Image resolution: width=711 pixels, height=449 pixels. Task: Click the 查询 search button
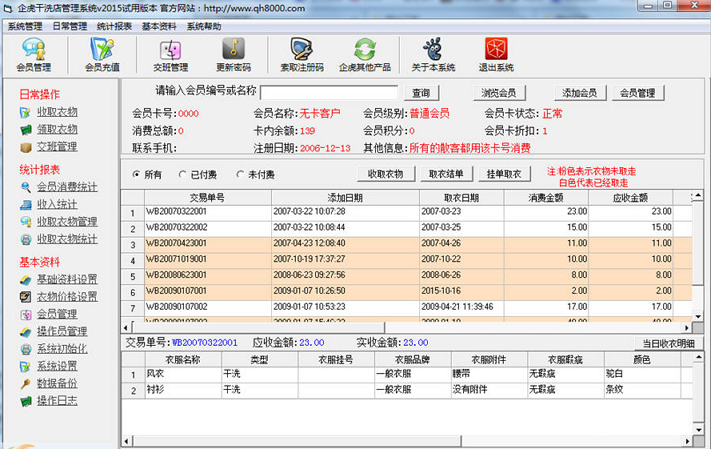[x=421, y=93]
